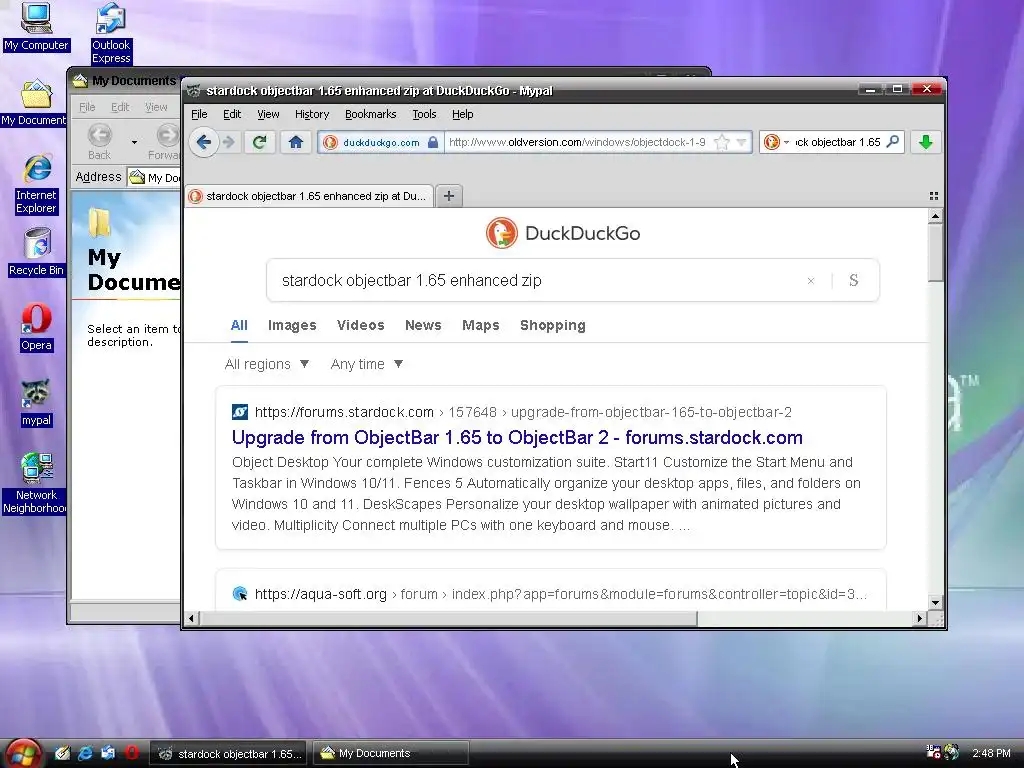Click the Start orb button
Viewport: 1024px width, 768px height.
click(23, 753)
